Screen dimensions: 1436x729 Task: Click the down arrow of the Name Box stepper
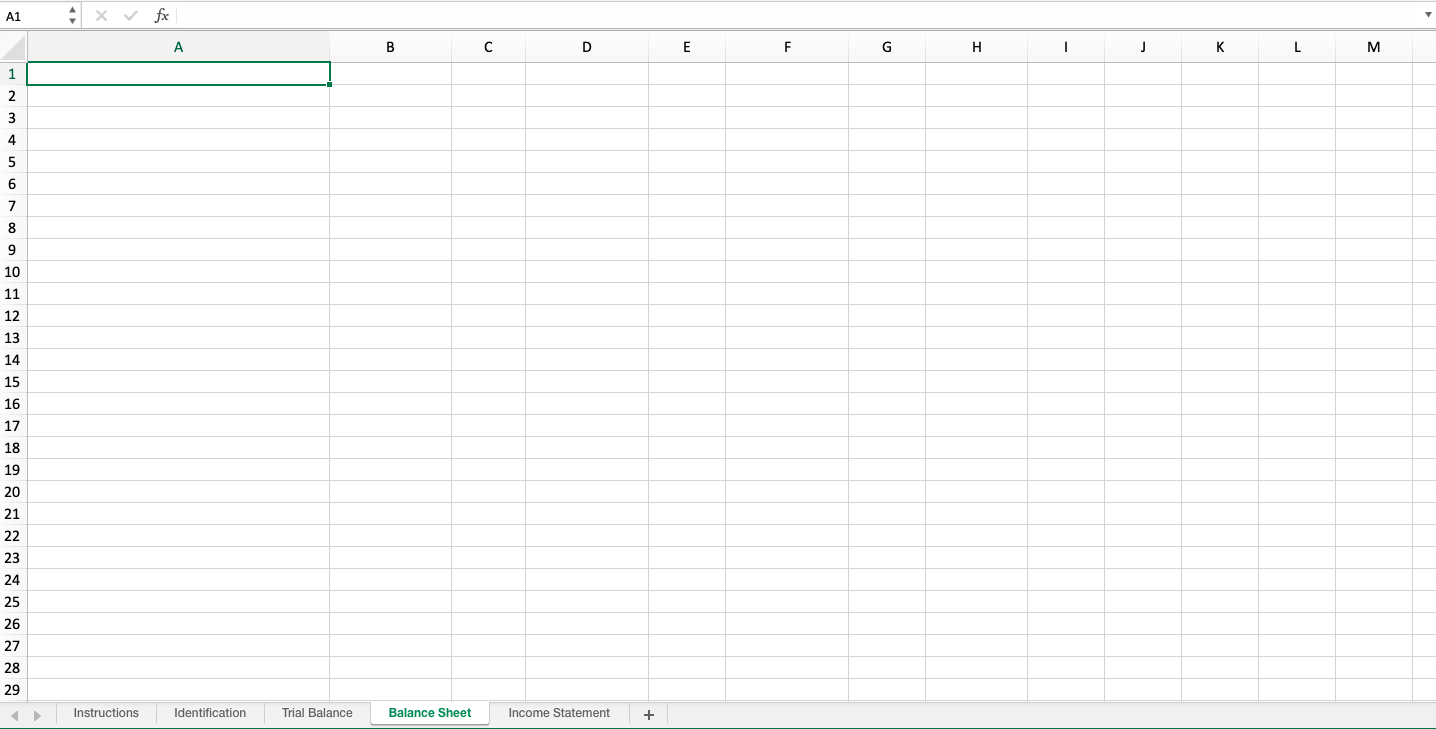[x=71, y=20]
